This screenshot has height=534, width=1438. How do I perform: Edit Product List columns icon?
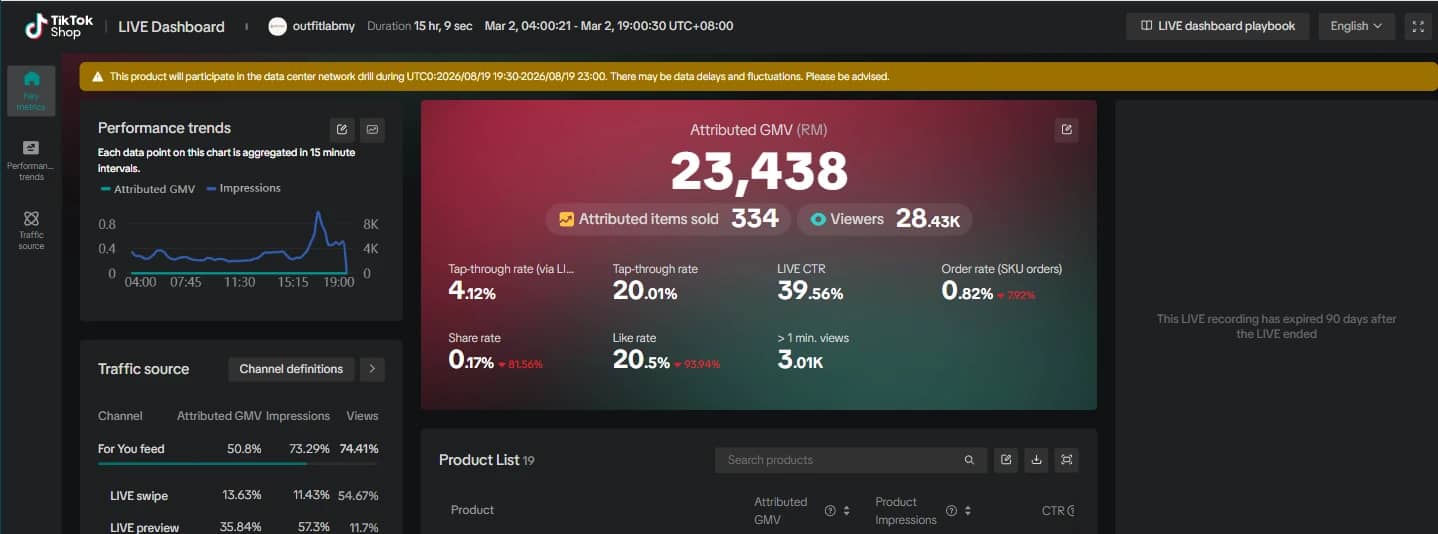click(1007, 460)
